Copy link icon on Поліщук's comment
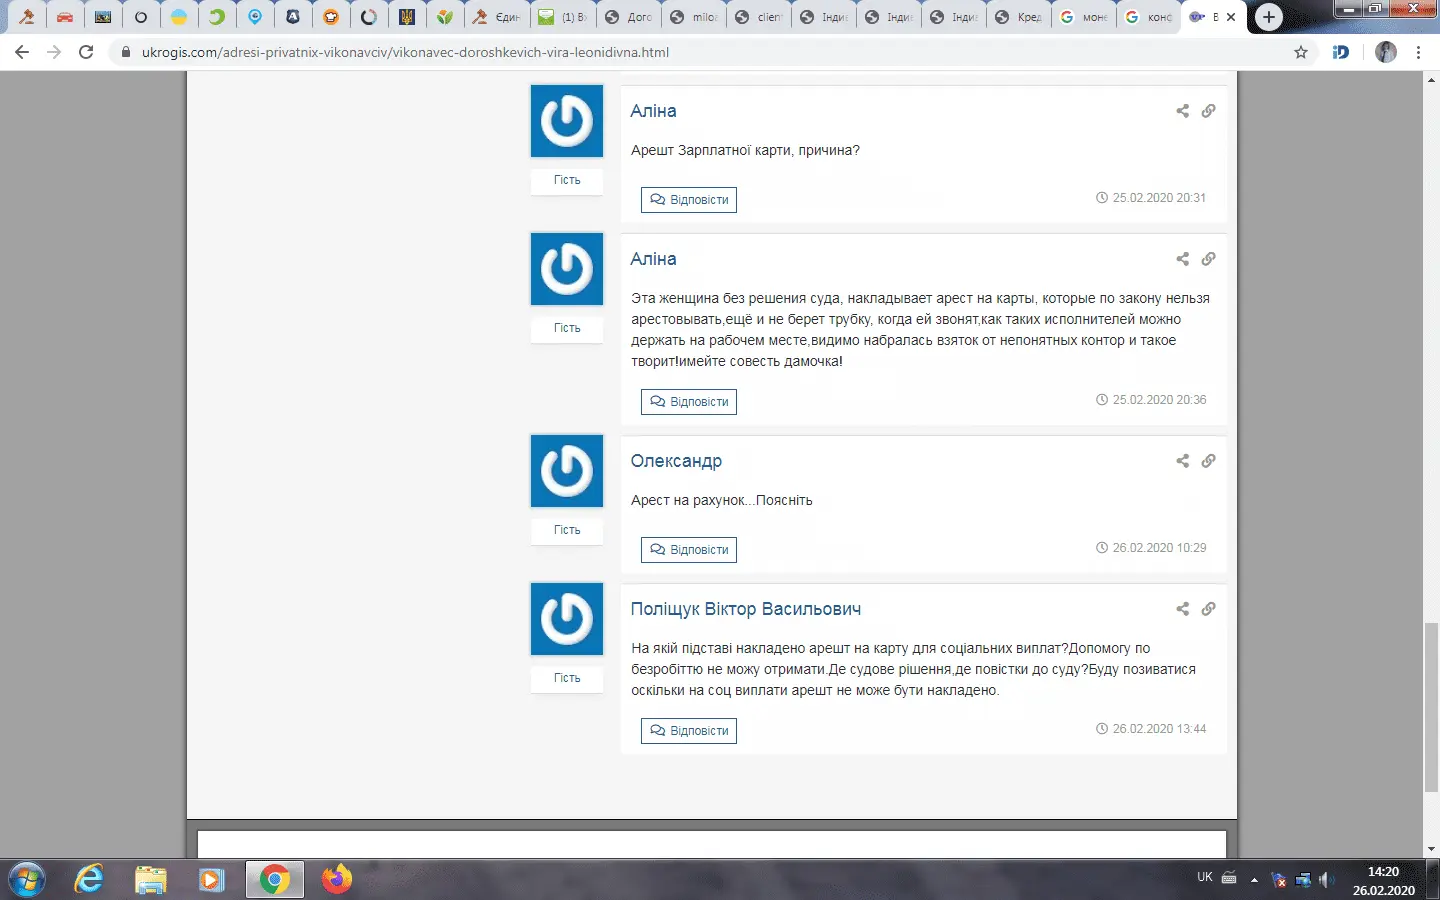 [x=1208, y=609]
